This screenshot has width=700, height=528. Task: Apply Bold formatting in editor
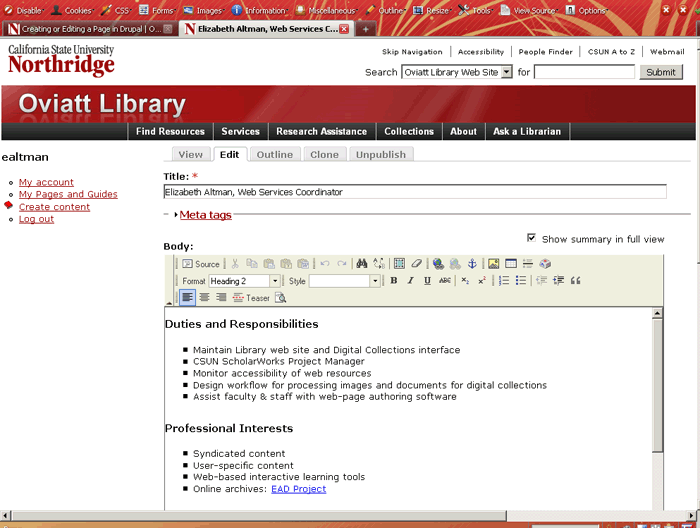(394, 281)
